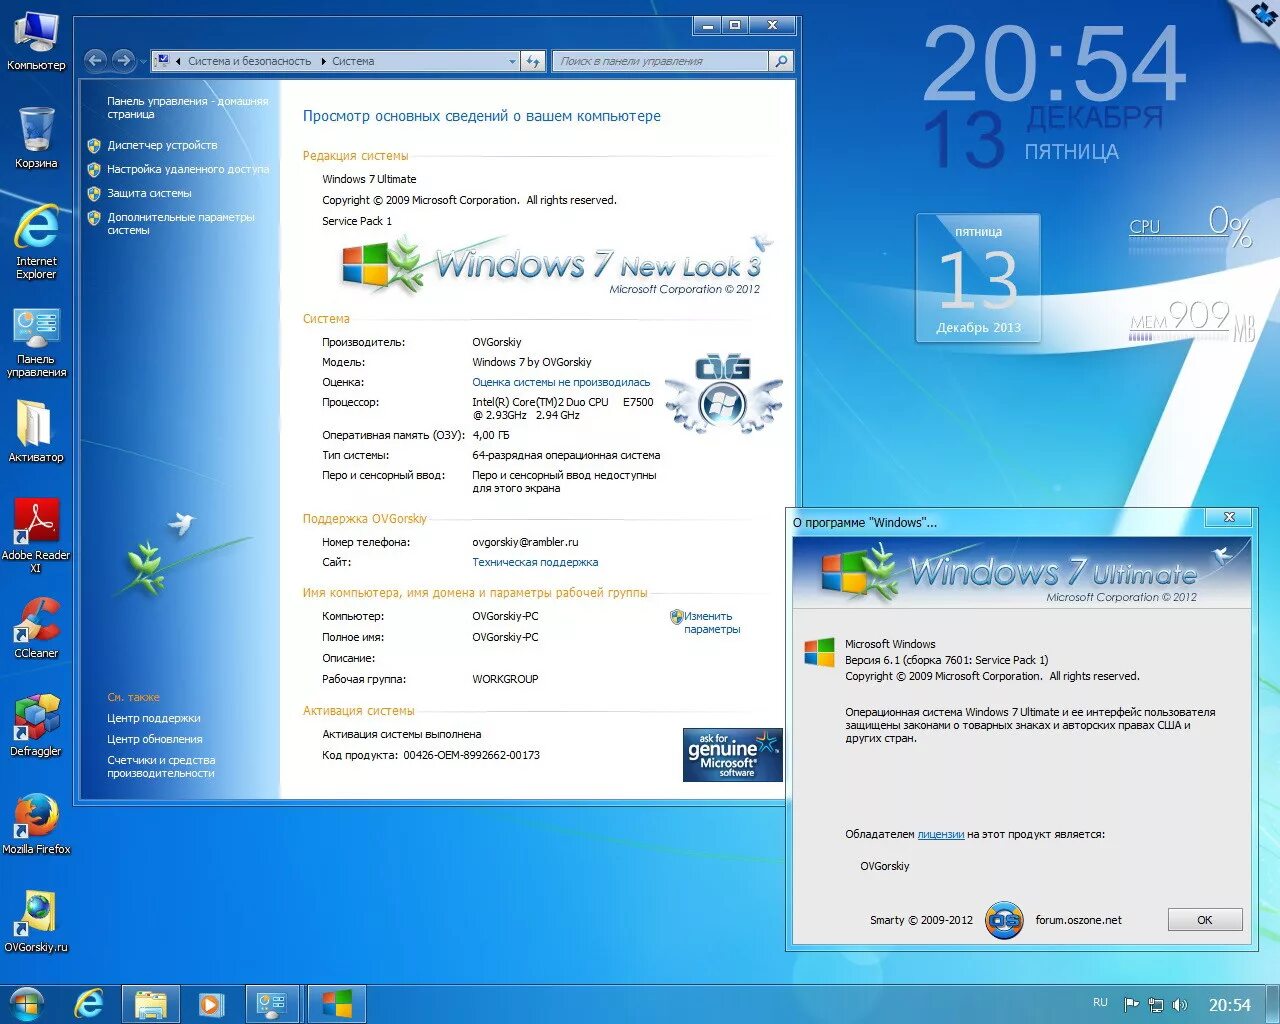Launch CCleaner from the desktop

36,630
